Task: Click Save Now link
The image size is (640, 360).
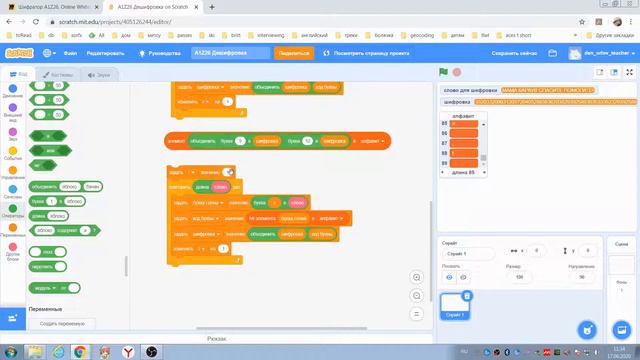Action: 514,53
